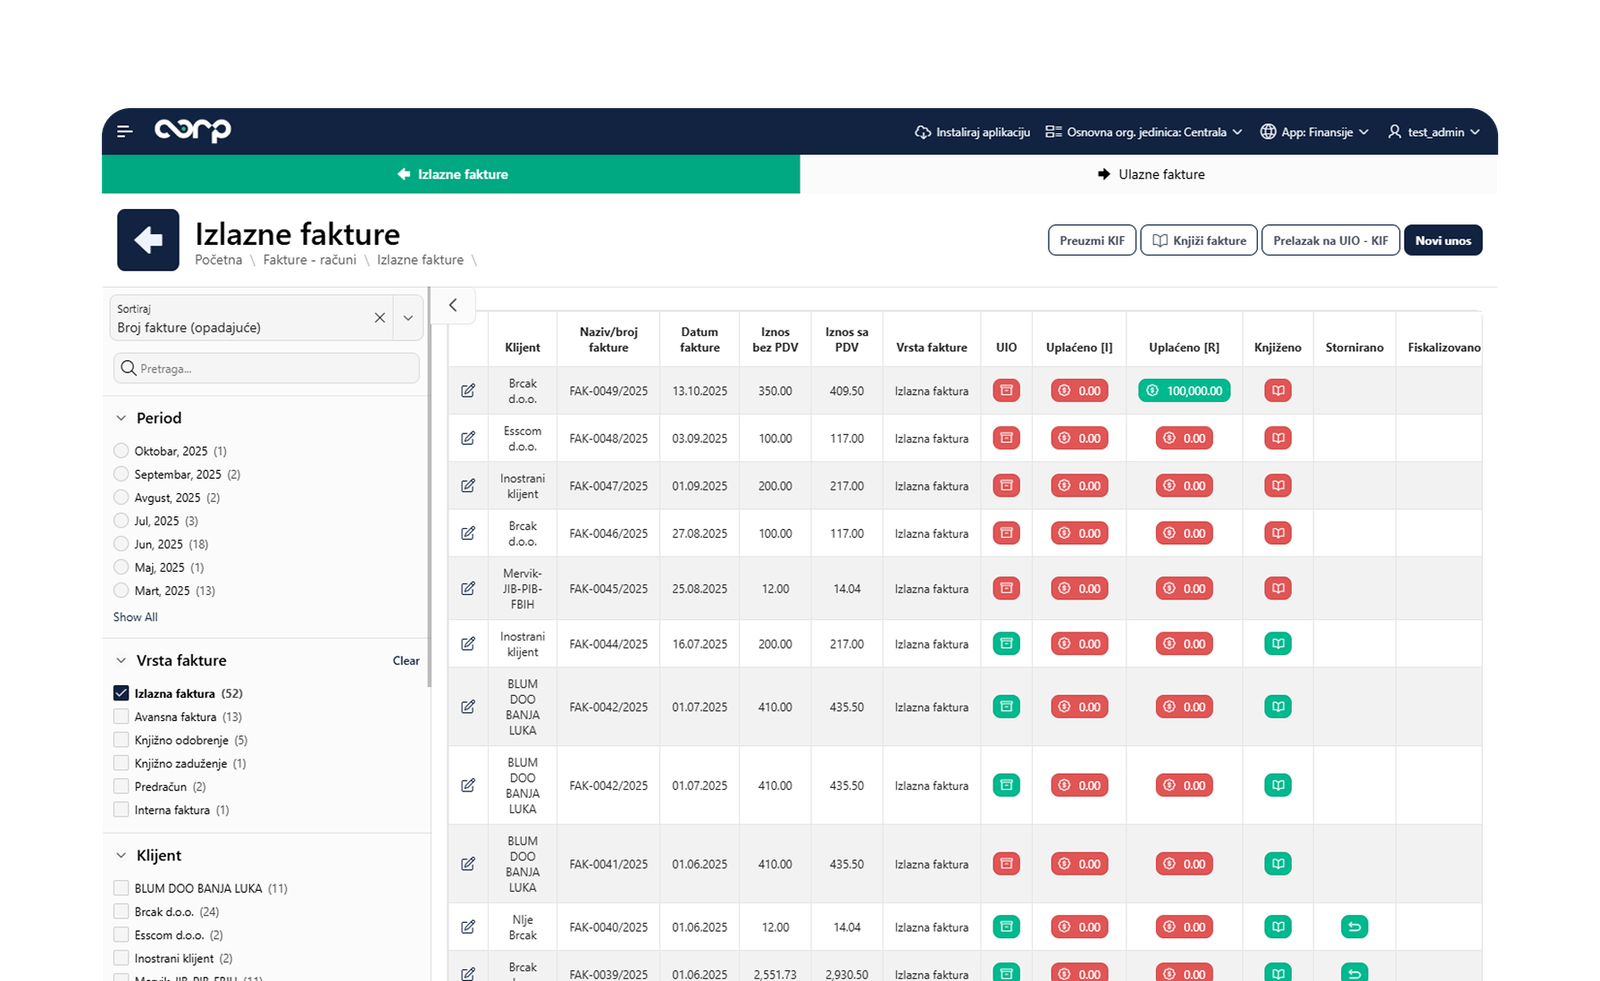Image resolution: width=1600 pixels, height=981 pixels.
Task: Click green 100,000.00 paid badge for FAK-0049/2025
Action: click(1184, 391)
